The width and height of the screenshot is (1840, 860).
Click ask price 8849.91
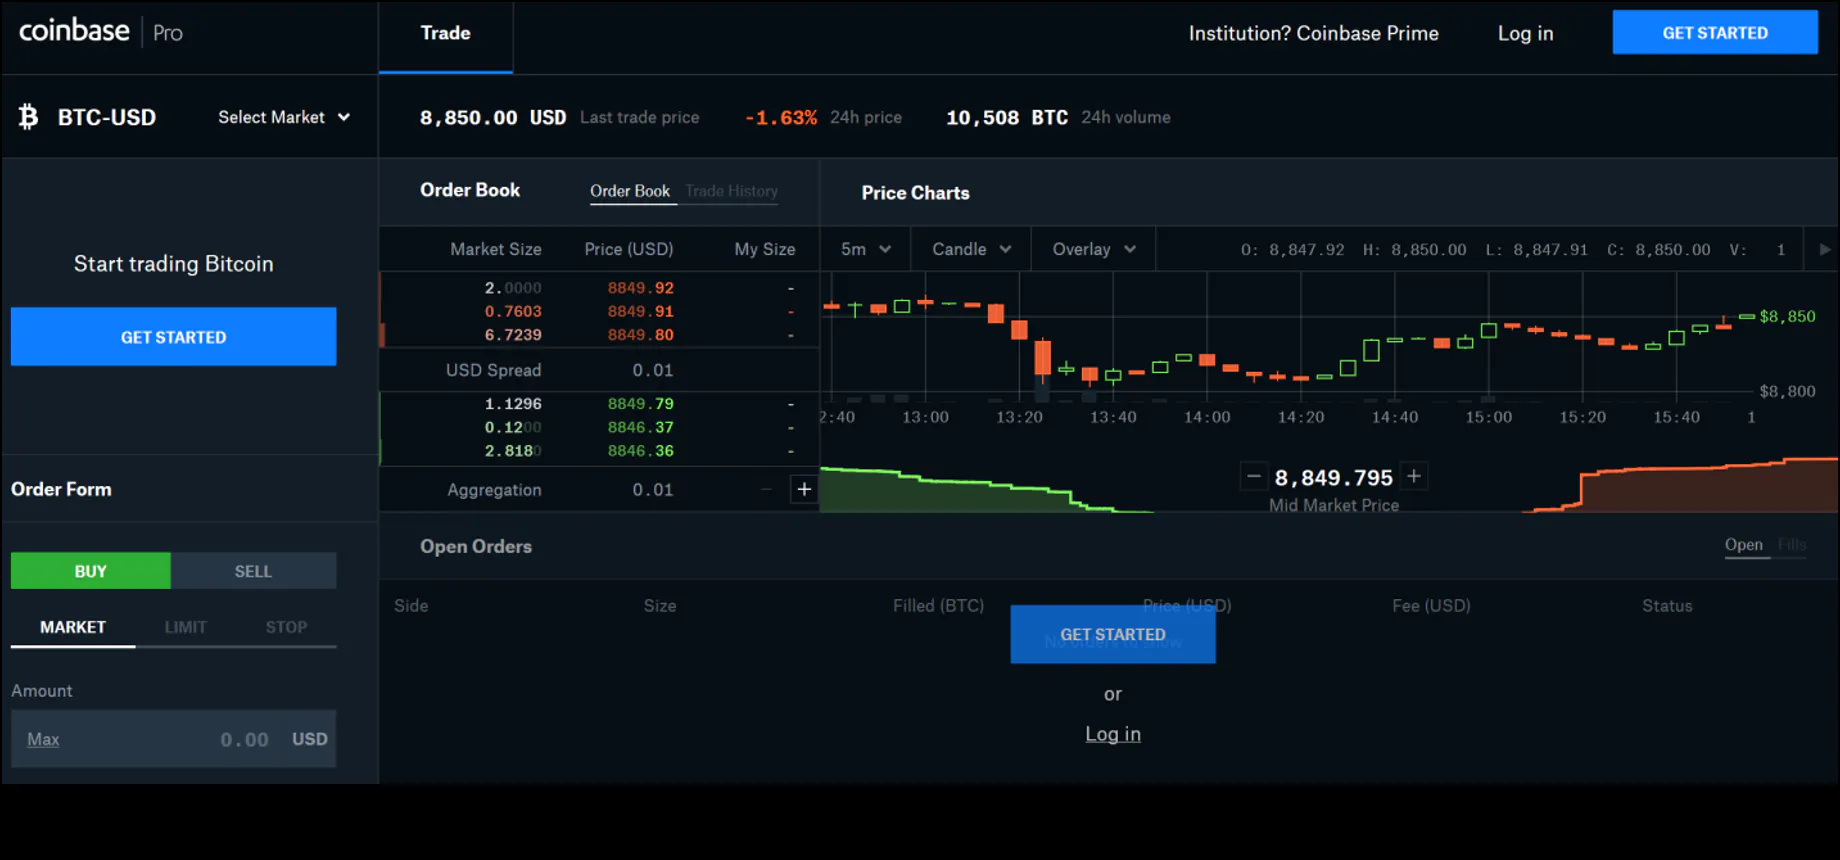pyautogui.click(x=640, y=311)
